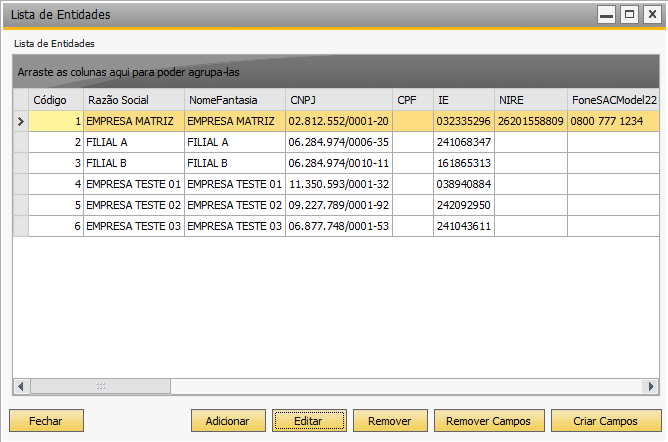668x442 pixels.
Task: Select NomeFantasia cell EMPRESA MATRIZ
Action: (235, 121)
